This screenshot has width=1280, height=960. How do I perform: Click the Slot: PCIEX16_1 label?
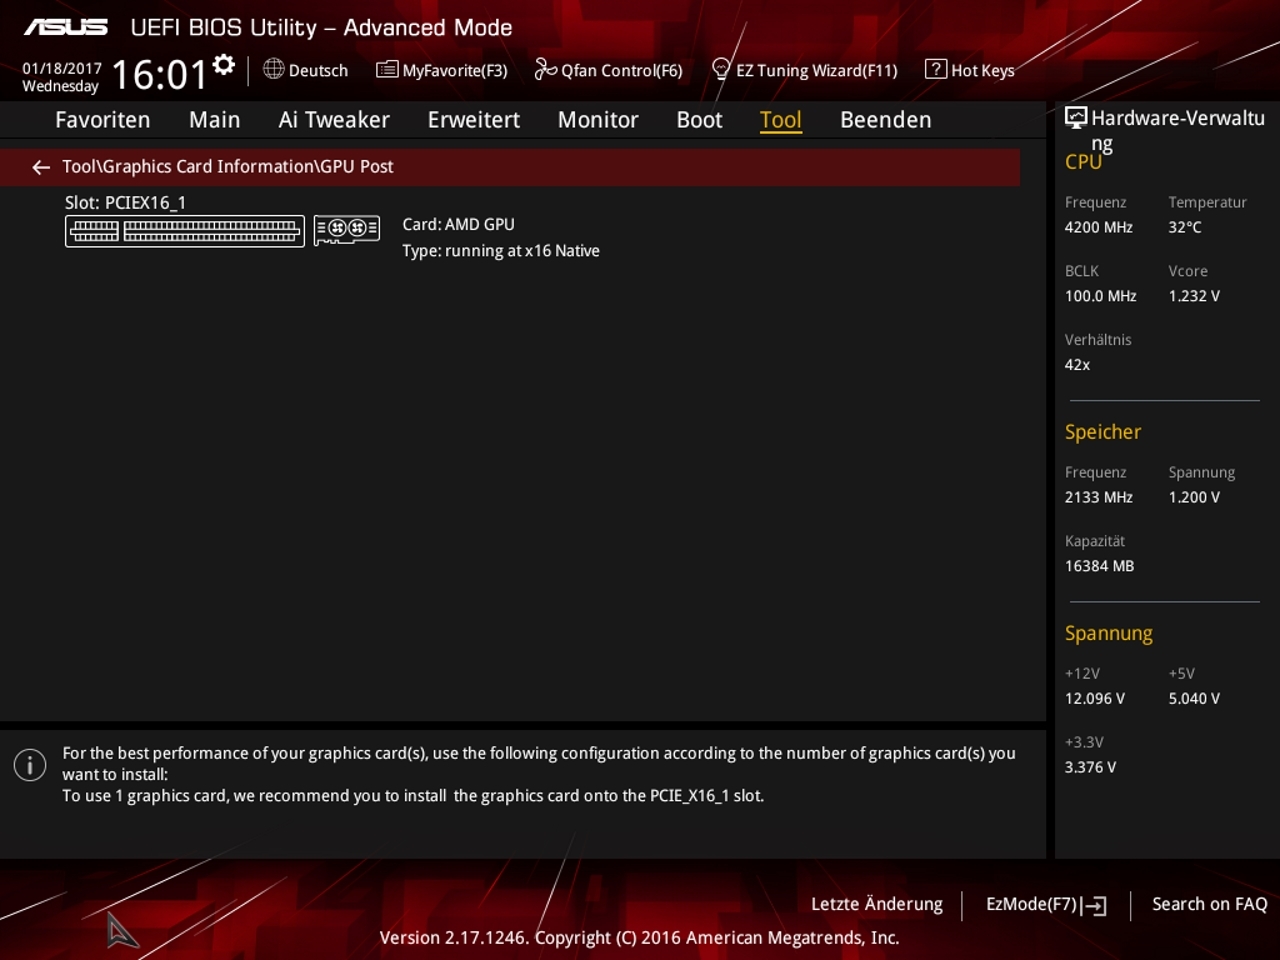click(x=125, y=202)
